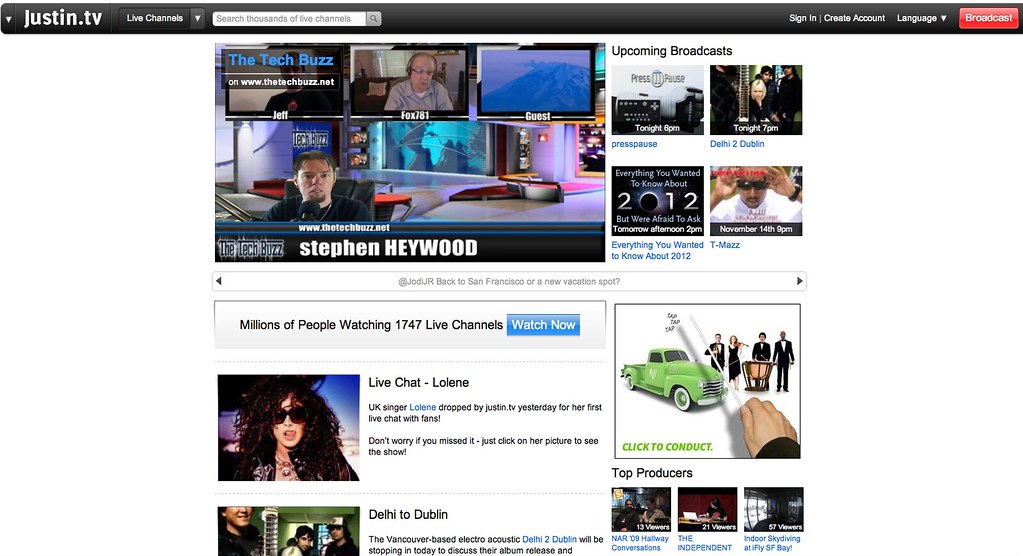This screenshot has height=556, width=1023.
Task: Show the next ticker message with right arrow
Action: pyautogui.click(x=799, y=281)
